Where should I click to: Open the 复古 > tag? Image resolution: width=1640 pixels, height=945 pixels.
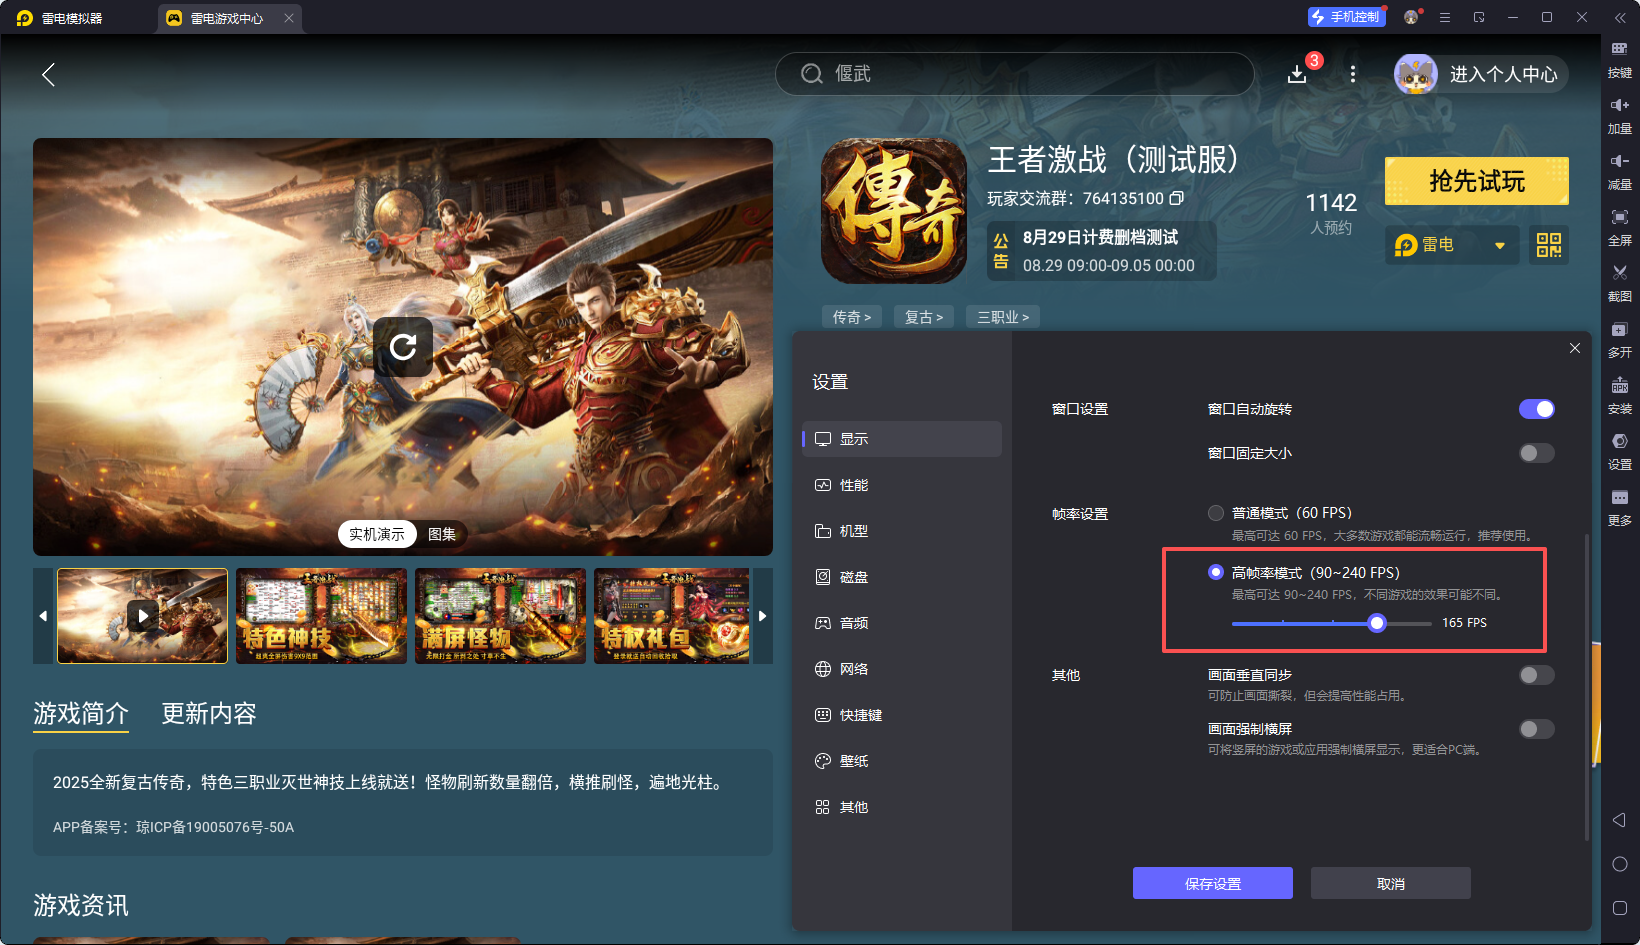[x=924, y=317]
